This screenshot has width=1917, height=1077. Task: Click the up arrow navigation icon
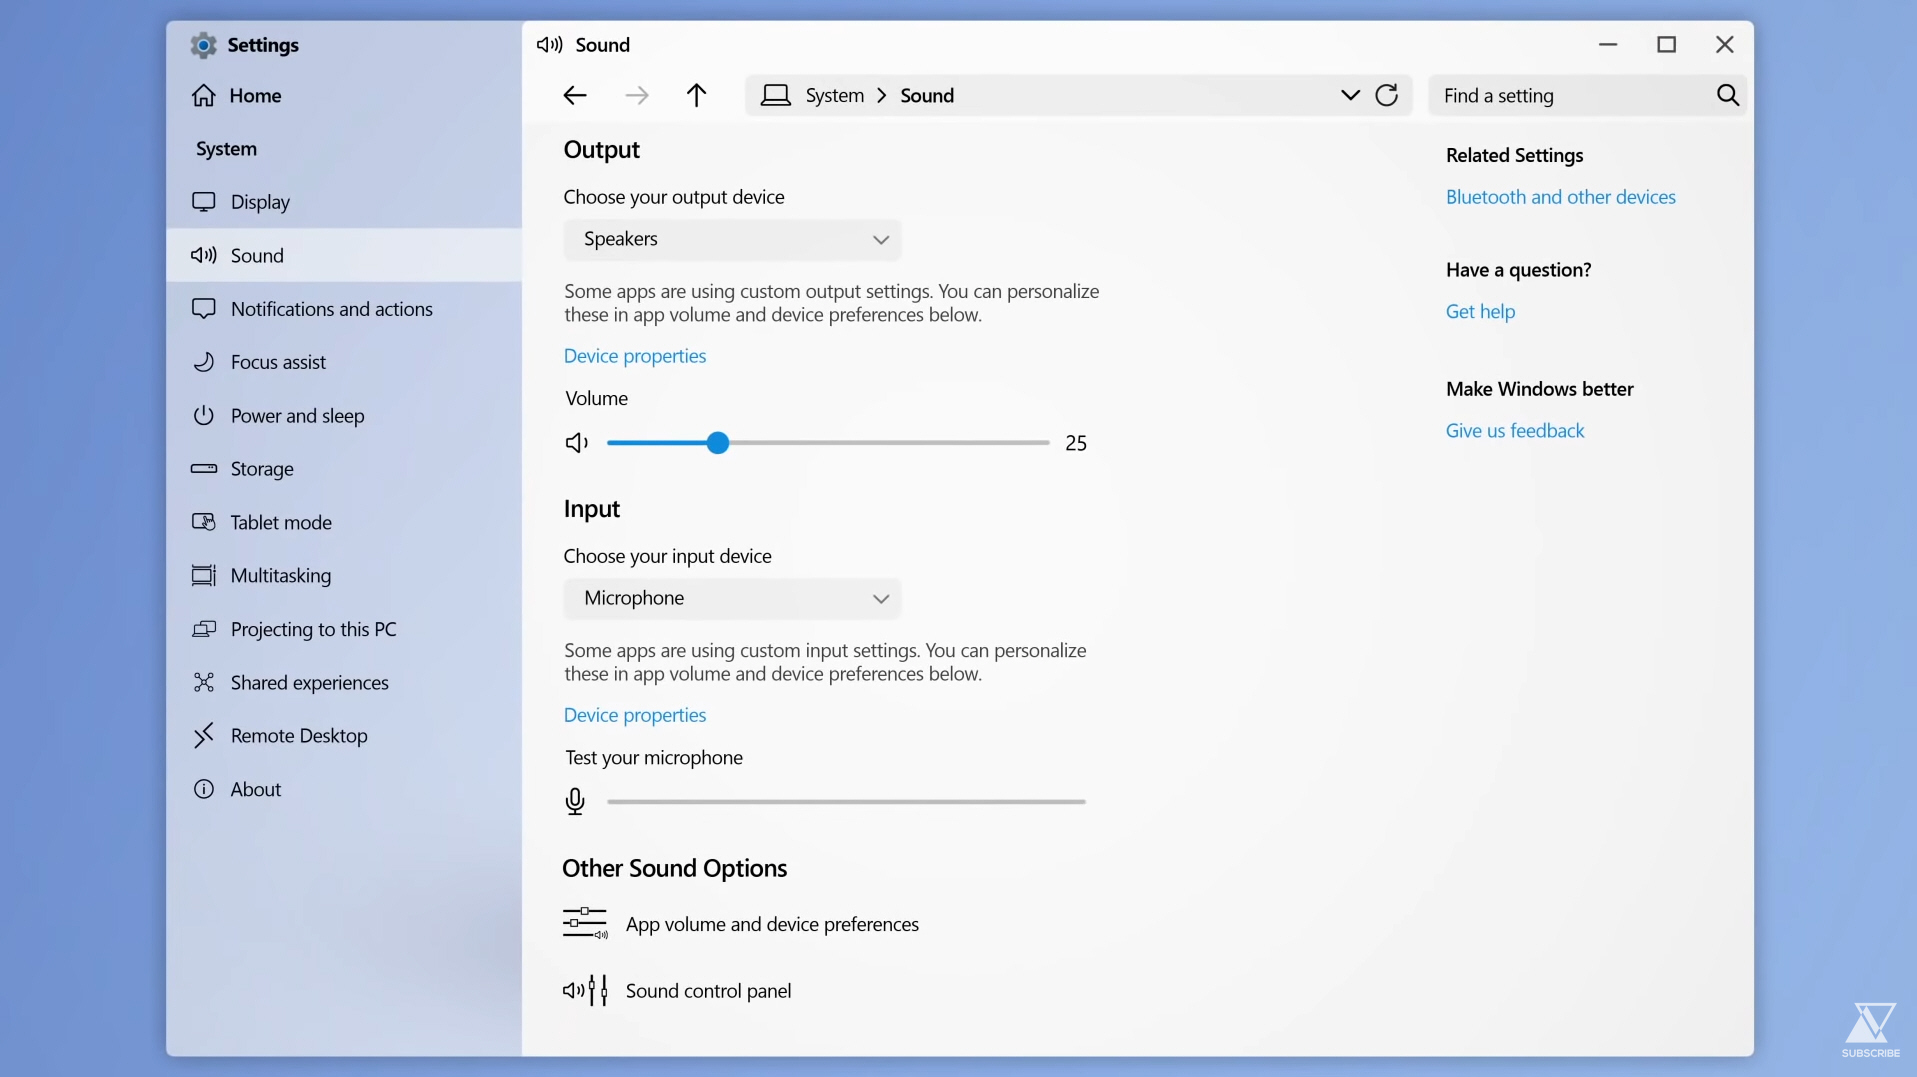pyautogui.click(x=697, y=95)
